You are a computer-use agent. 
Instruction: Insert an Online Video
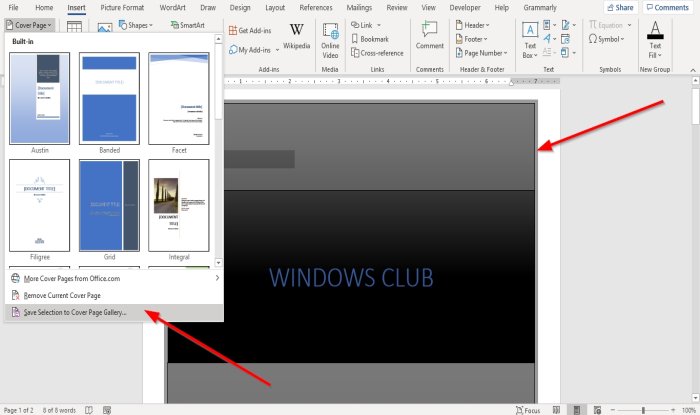[x=330, y=41]
